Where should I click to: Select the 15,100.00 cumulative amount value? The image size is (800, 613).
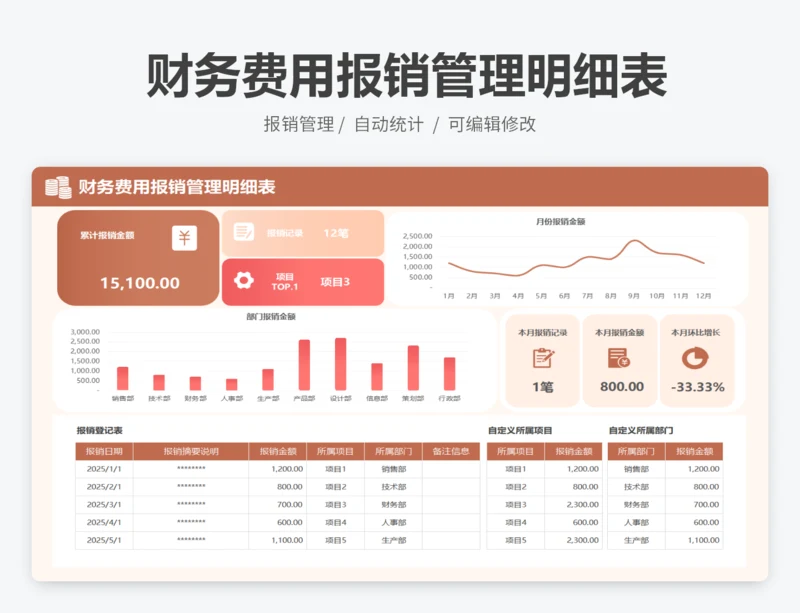(x=140, y=283)
